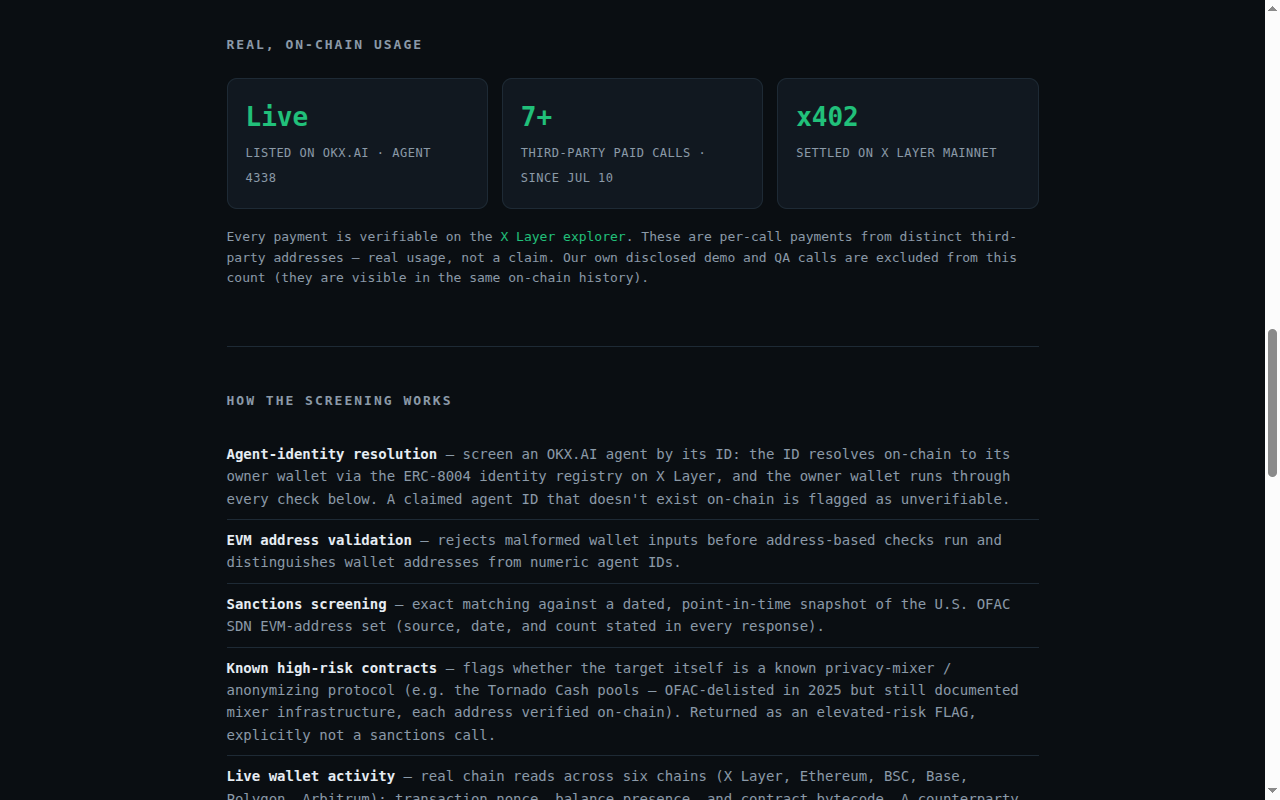Viewport: 1280px width, 800px height.
Task: Click the Sanctions screening item title
Action: coord(306,604)
